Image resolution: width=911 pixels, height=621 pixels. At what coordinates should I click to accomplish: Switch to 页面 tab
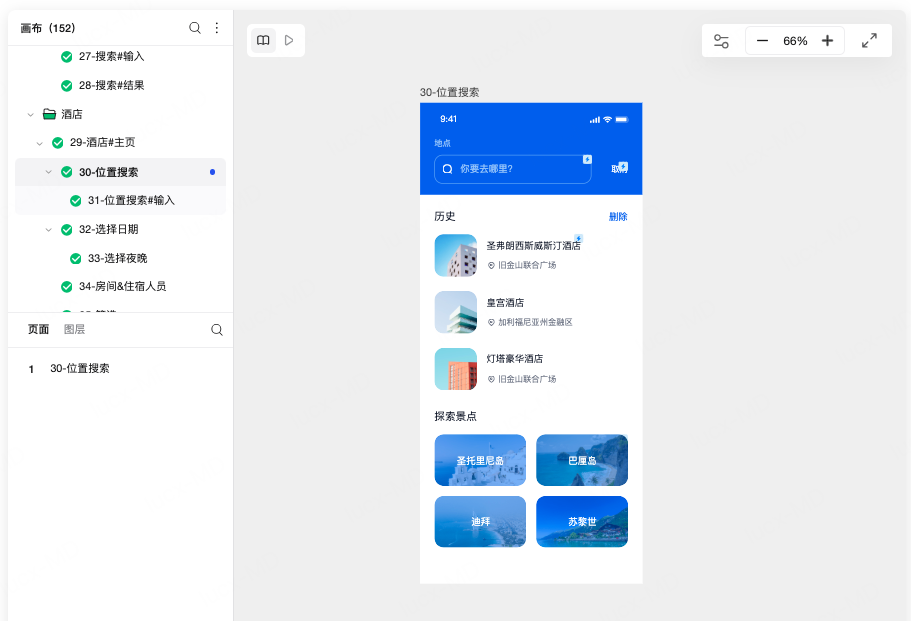click(38, 329)
